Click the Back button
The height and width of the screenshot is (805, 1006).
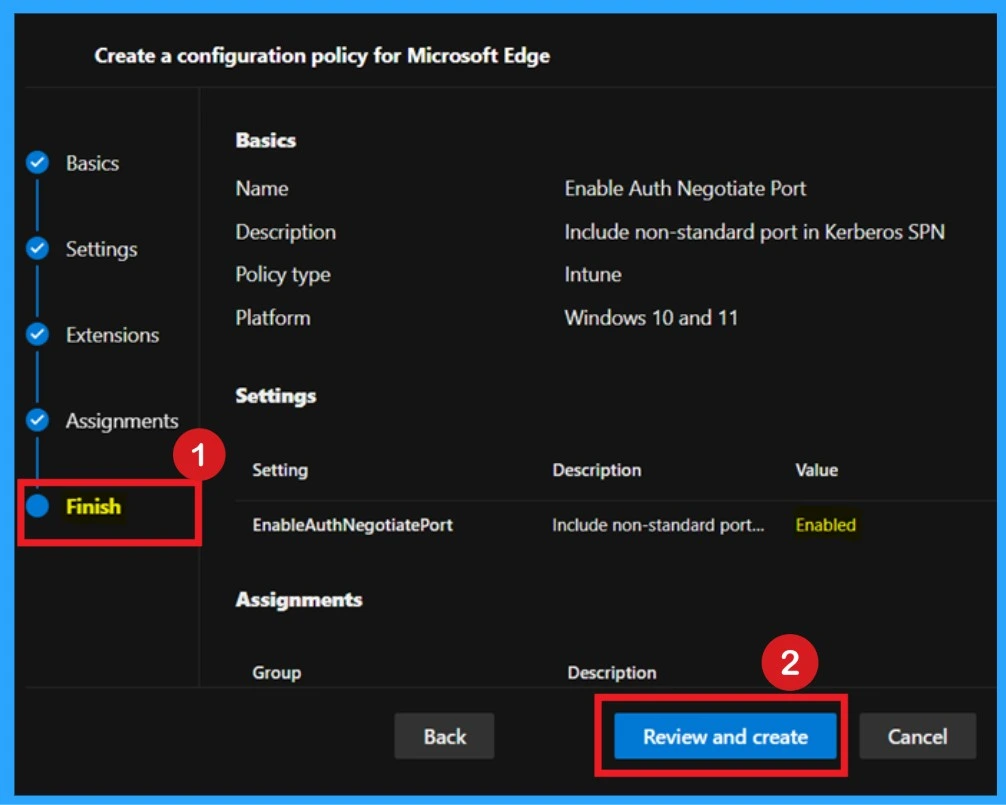444,736
